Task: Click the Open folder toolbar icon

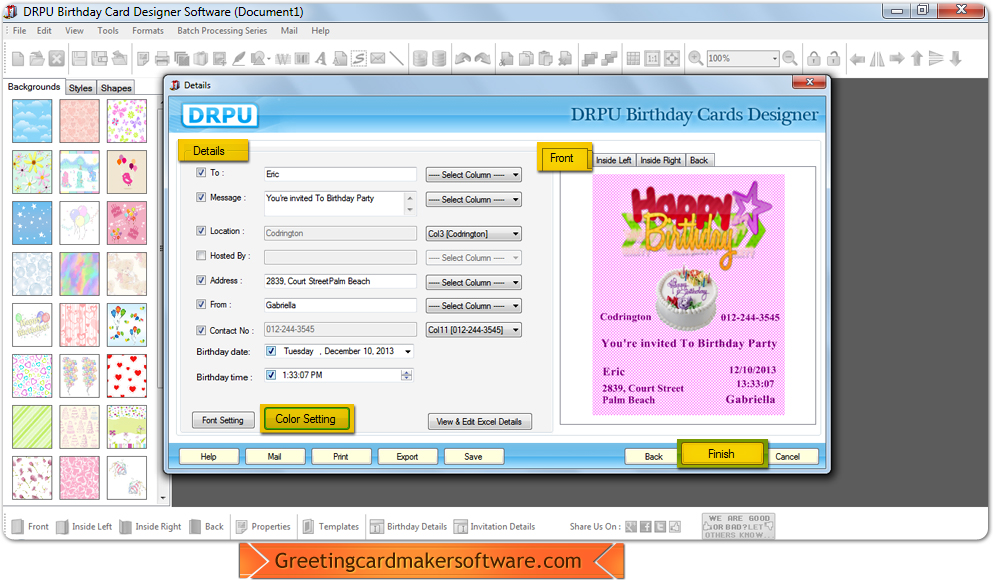Action: pos(37,59)
